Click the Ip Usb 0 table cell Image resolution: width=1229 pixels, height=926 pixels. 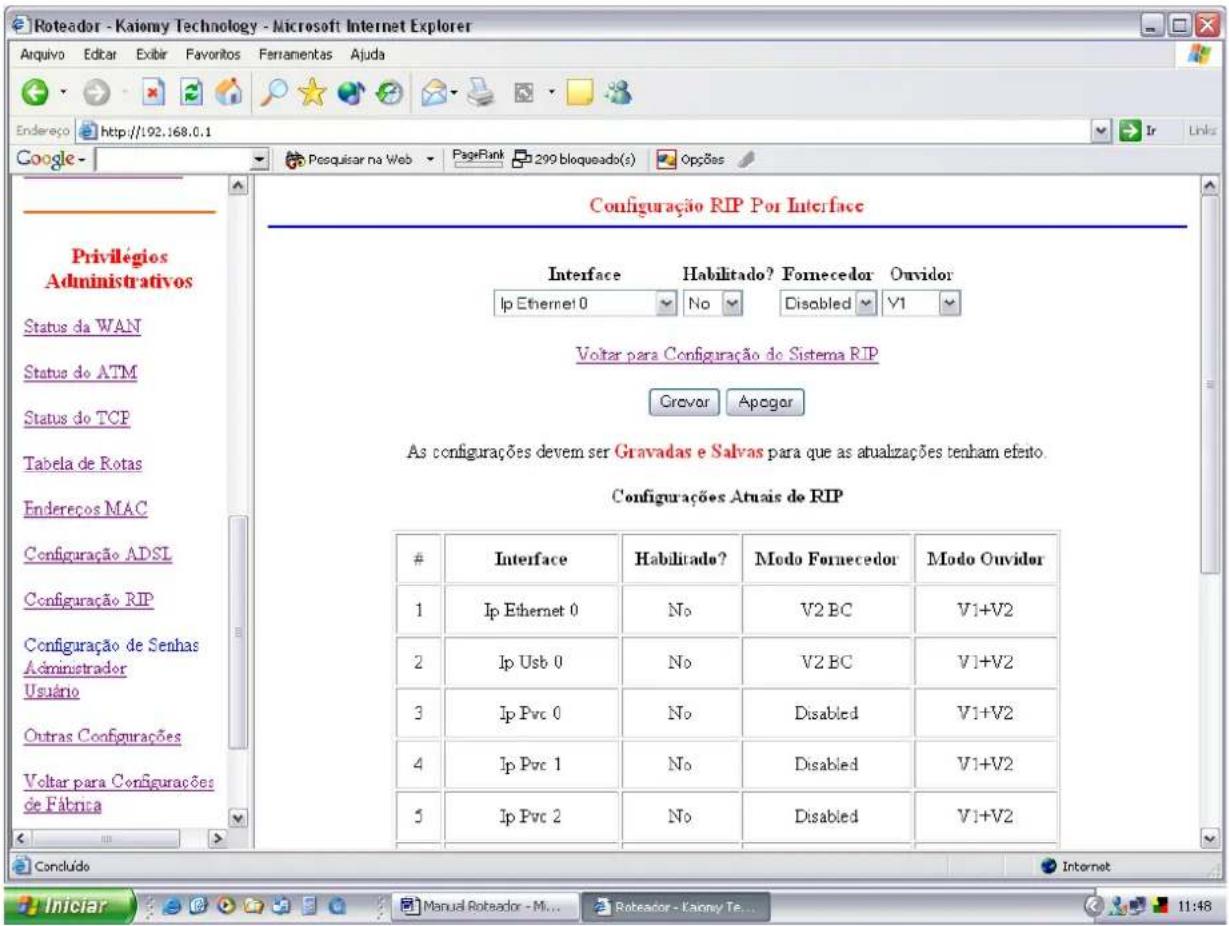[x=533, y=662]
